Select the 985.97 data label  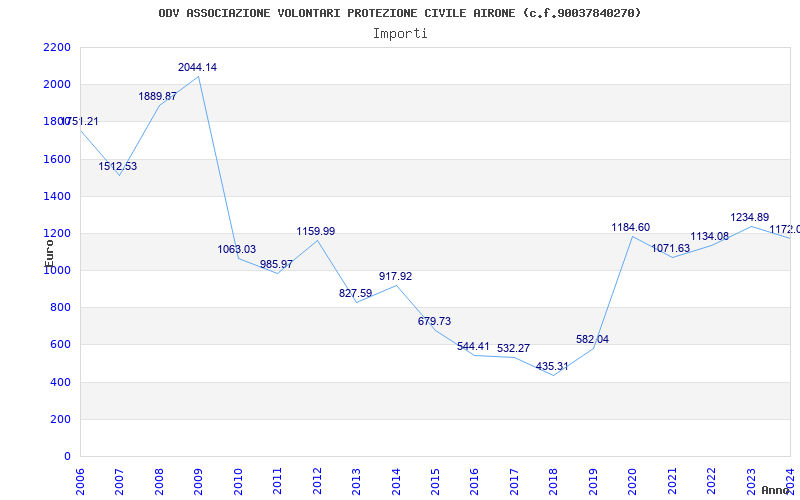tap(277, 264)
